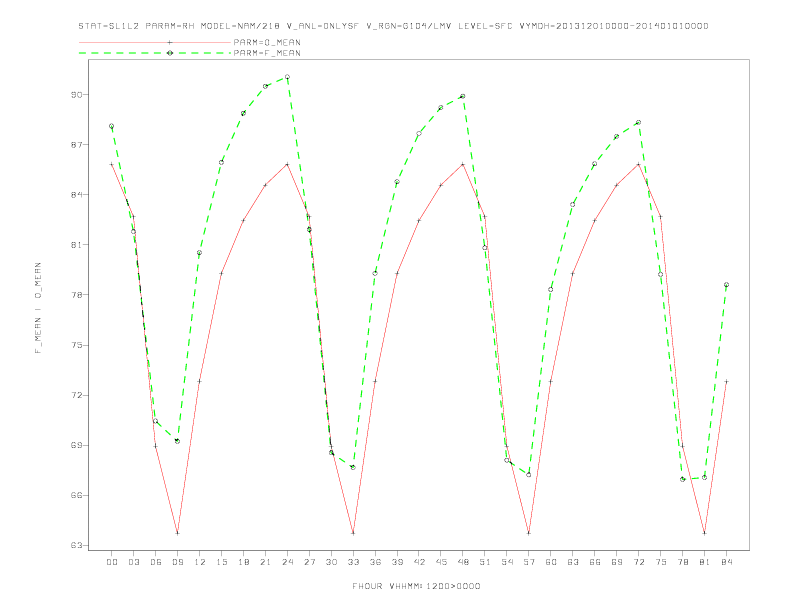Click the 72 value on the vertical axis

77,395
